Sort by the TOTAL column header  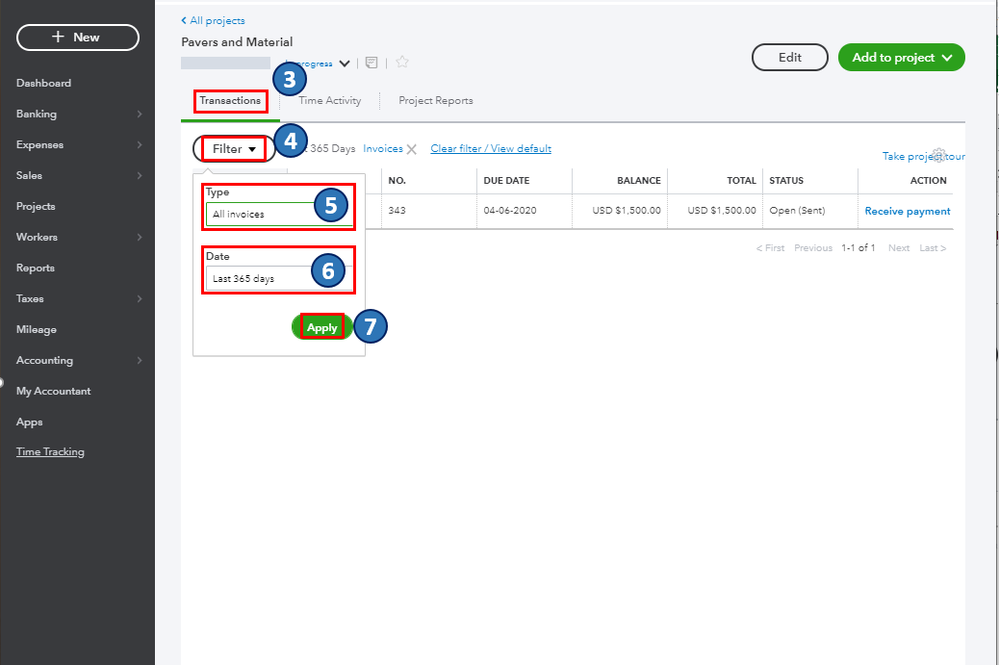point(742,181)
